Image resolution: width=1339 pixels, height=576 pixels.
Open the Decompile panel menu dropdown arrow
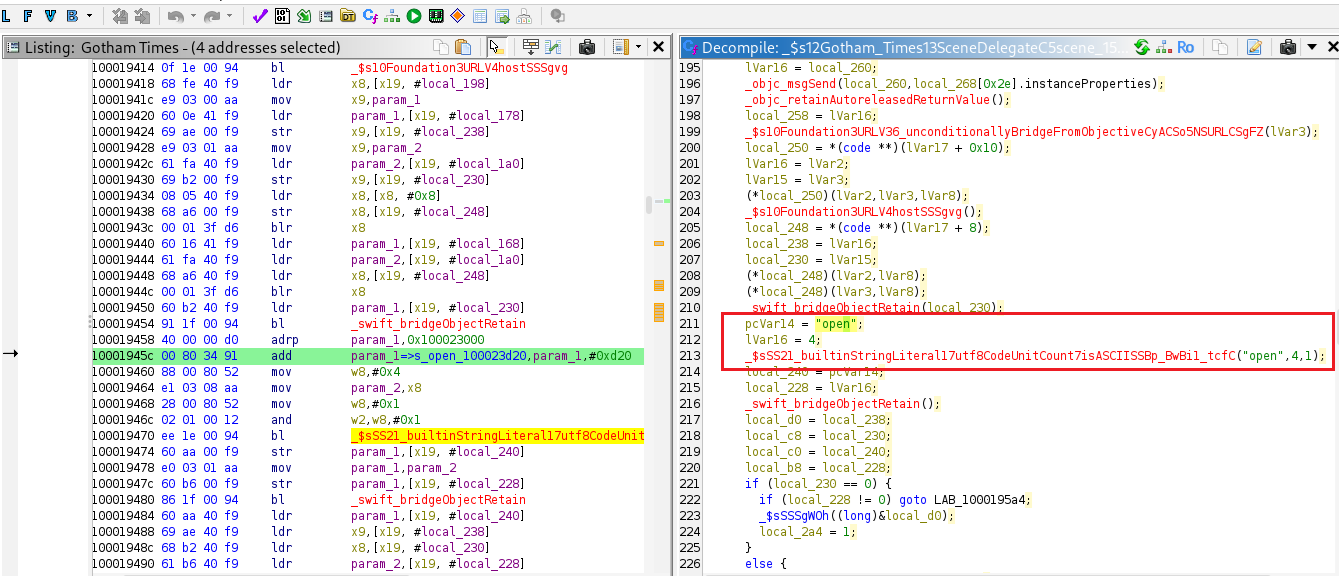pyautogui.click(x=1309, y=47)
